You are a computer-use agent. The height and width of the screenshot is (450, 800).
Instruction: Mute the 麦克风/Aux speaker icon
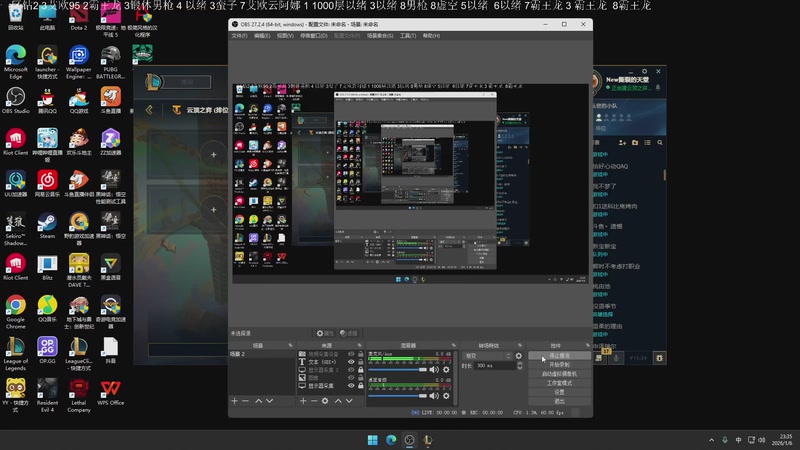[434, 369]
